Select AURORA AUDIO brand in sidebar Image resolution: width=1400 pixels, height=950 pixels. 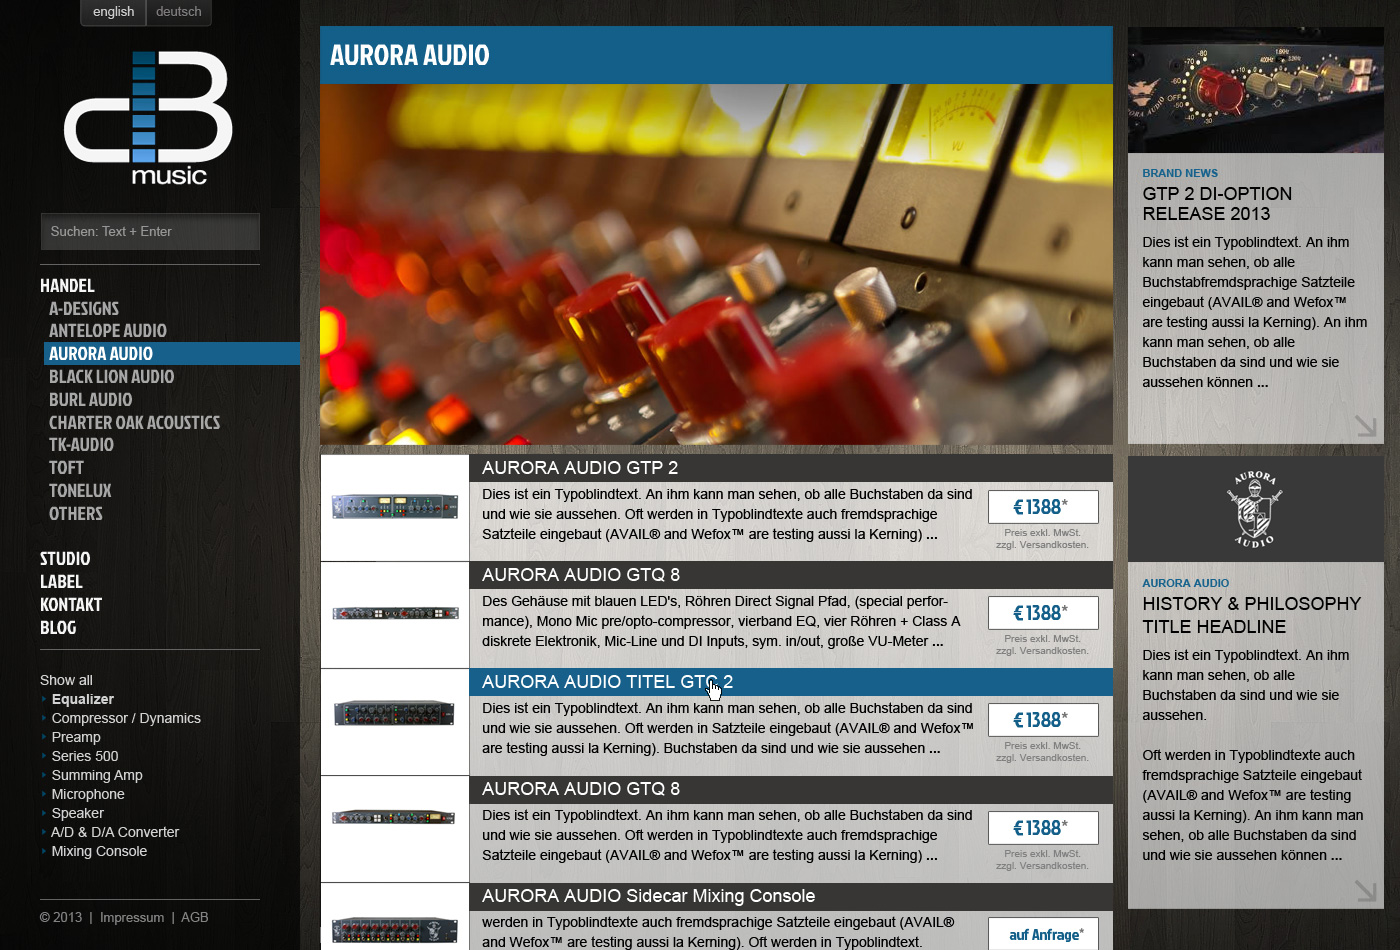(x=172, y=354)
